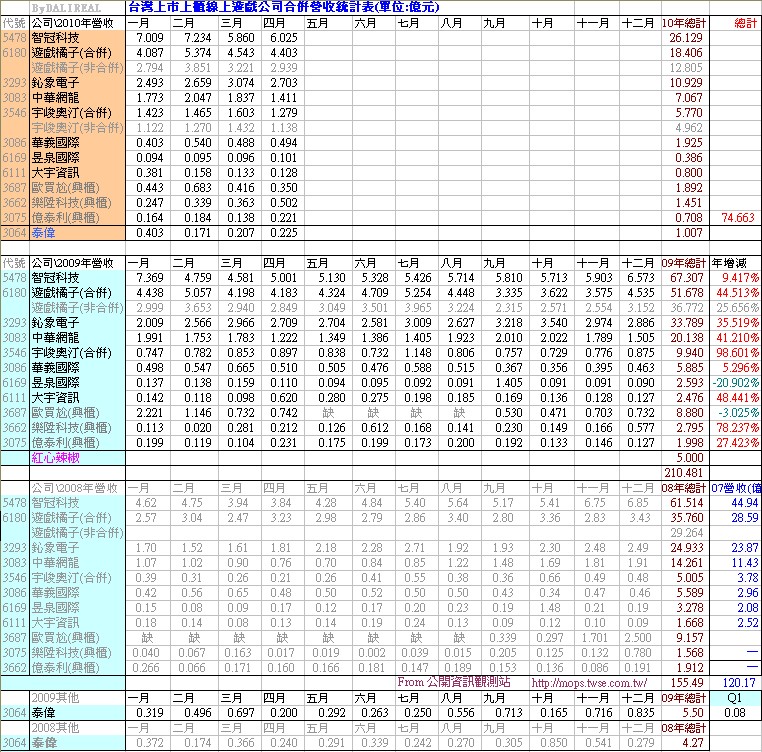Select 2008 智冠科技 total 61.514

(687, 503)
